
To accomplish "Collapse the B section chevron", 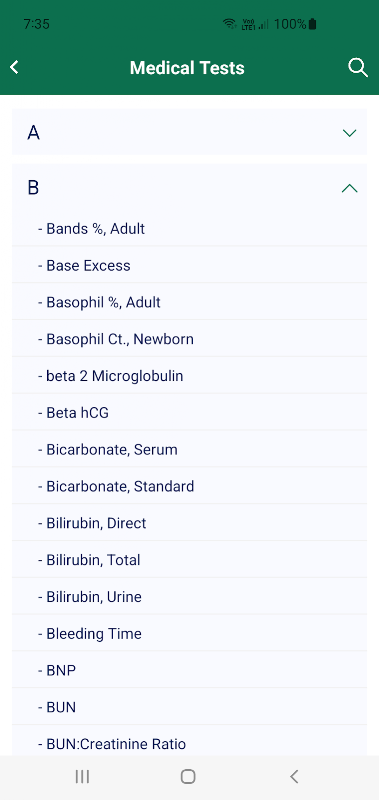I will [x=349, y=188].
